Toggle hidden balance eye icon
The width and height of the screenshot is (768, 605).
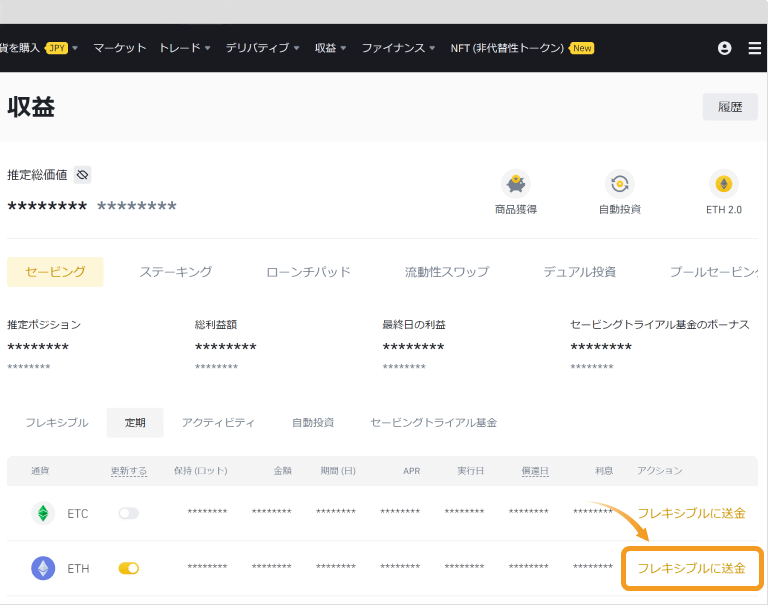tap(82, 175)
